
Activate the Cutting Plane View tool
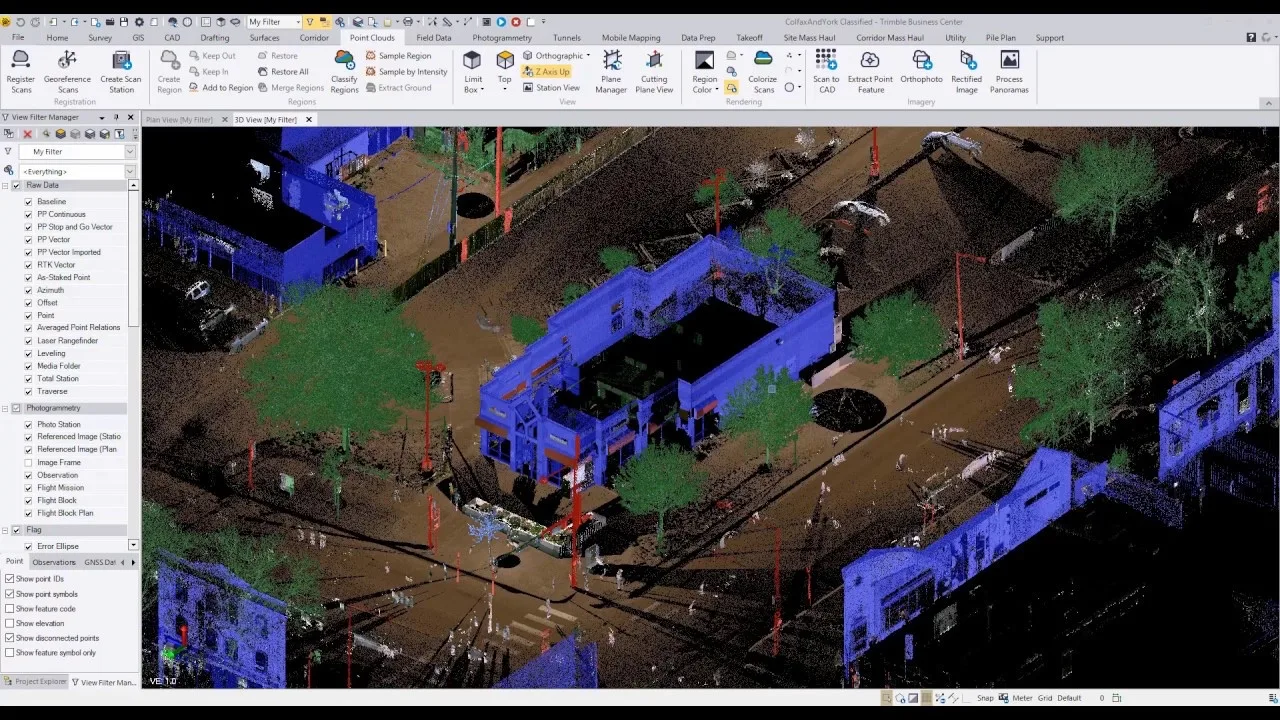654,72
